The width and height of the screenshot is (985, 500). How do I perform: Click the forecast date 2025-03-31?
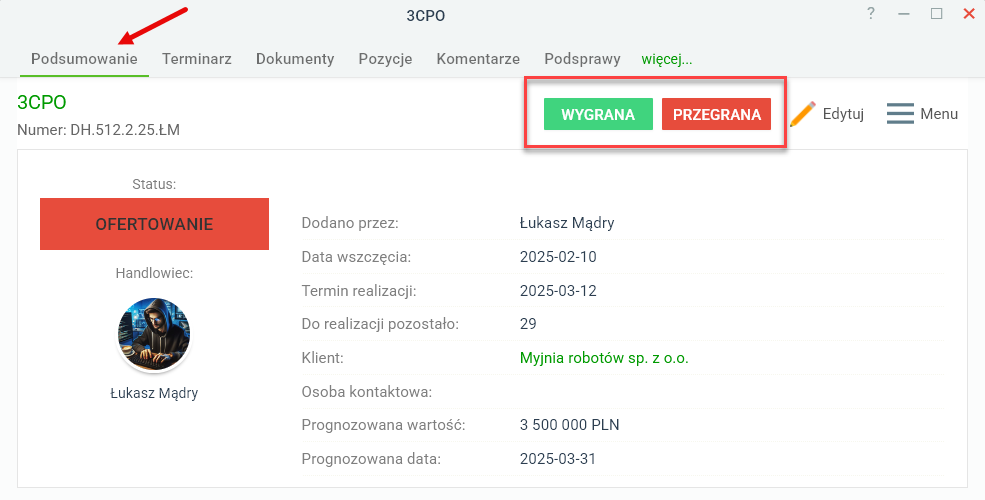pos(558,459)
